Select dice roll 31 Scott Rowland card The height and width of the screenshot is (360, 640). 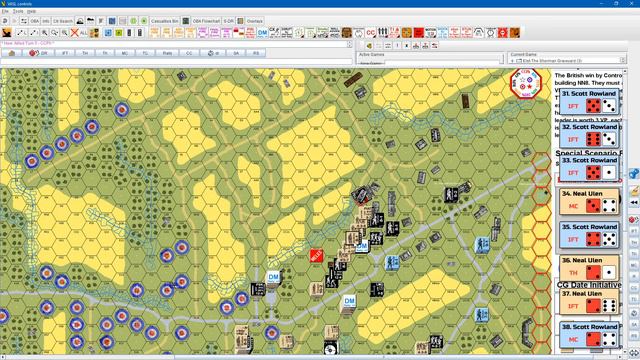pyautogui.click(x=589, y=101)
